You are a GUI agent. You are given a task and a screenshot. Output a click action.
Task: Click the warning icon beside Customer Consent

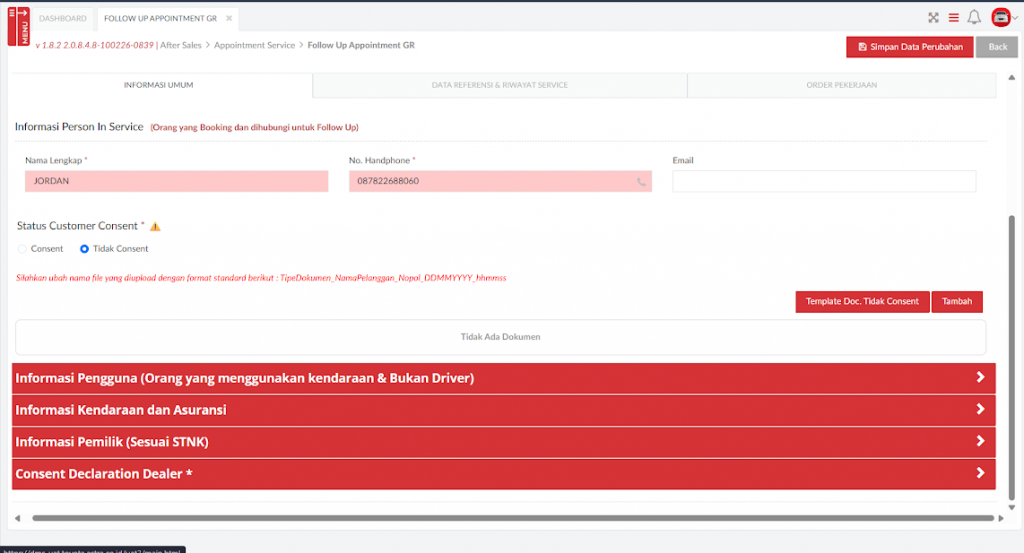155,227
